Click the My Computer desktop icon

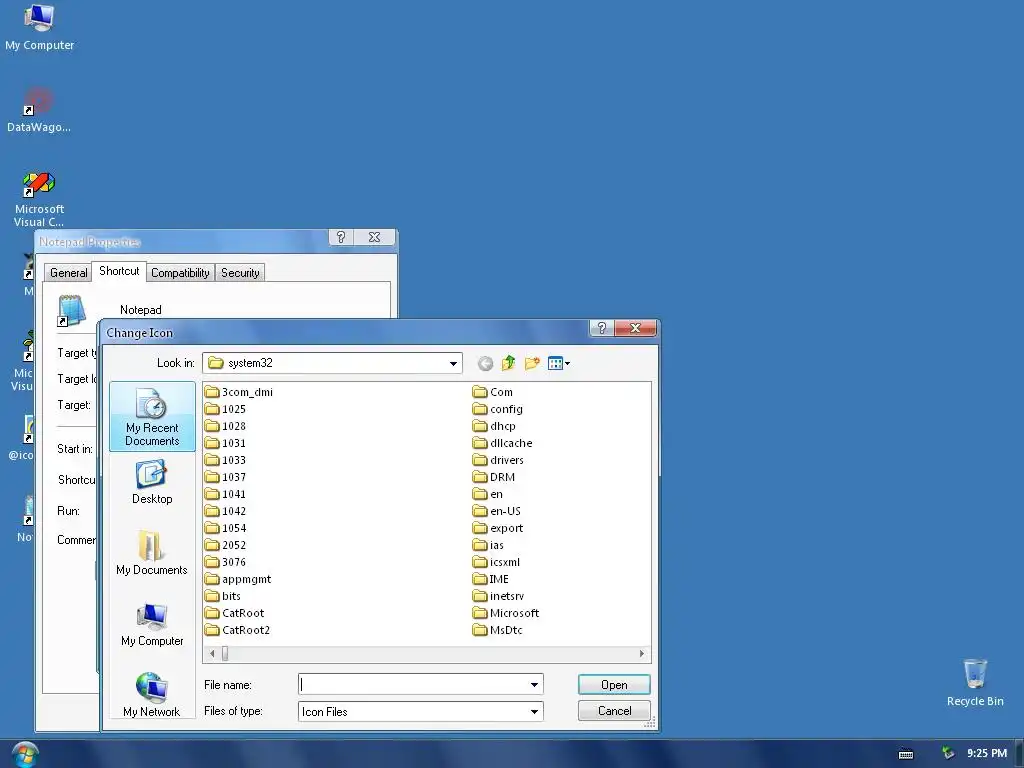(39, 27)
